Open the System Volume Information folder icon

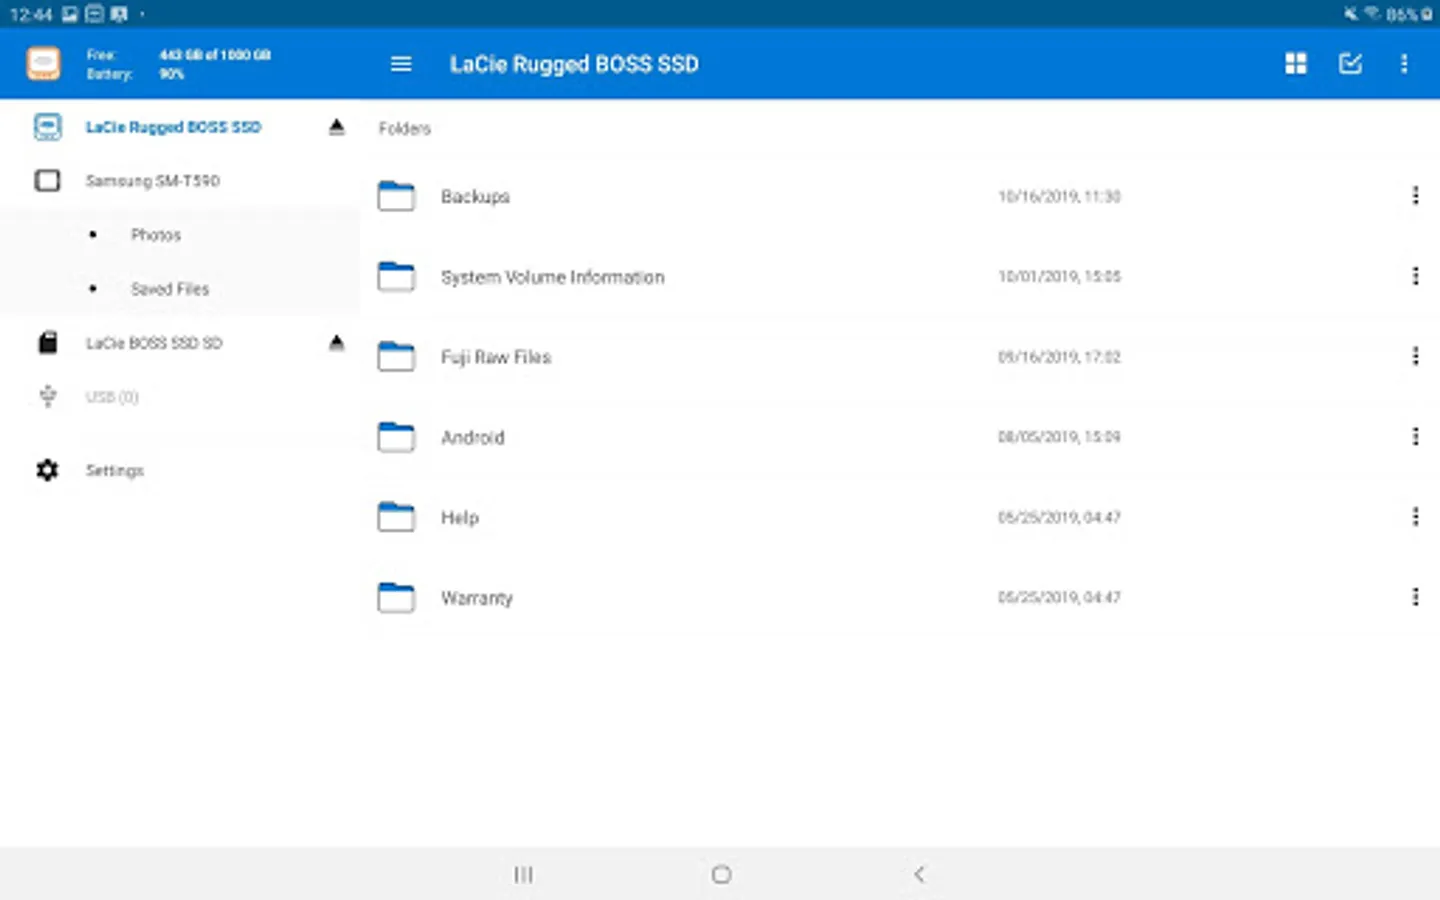tap(396, 276)
